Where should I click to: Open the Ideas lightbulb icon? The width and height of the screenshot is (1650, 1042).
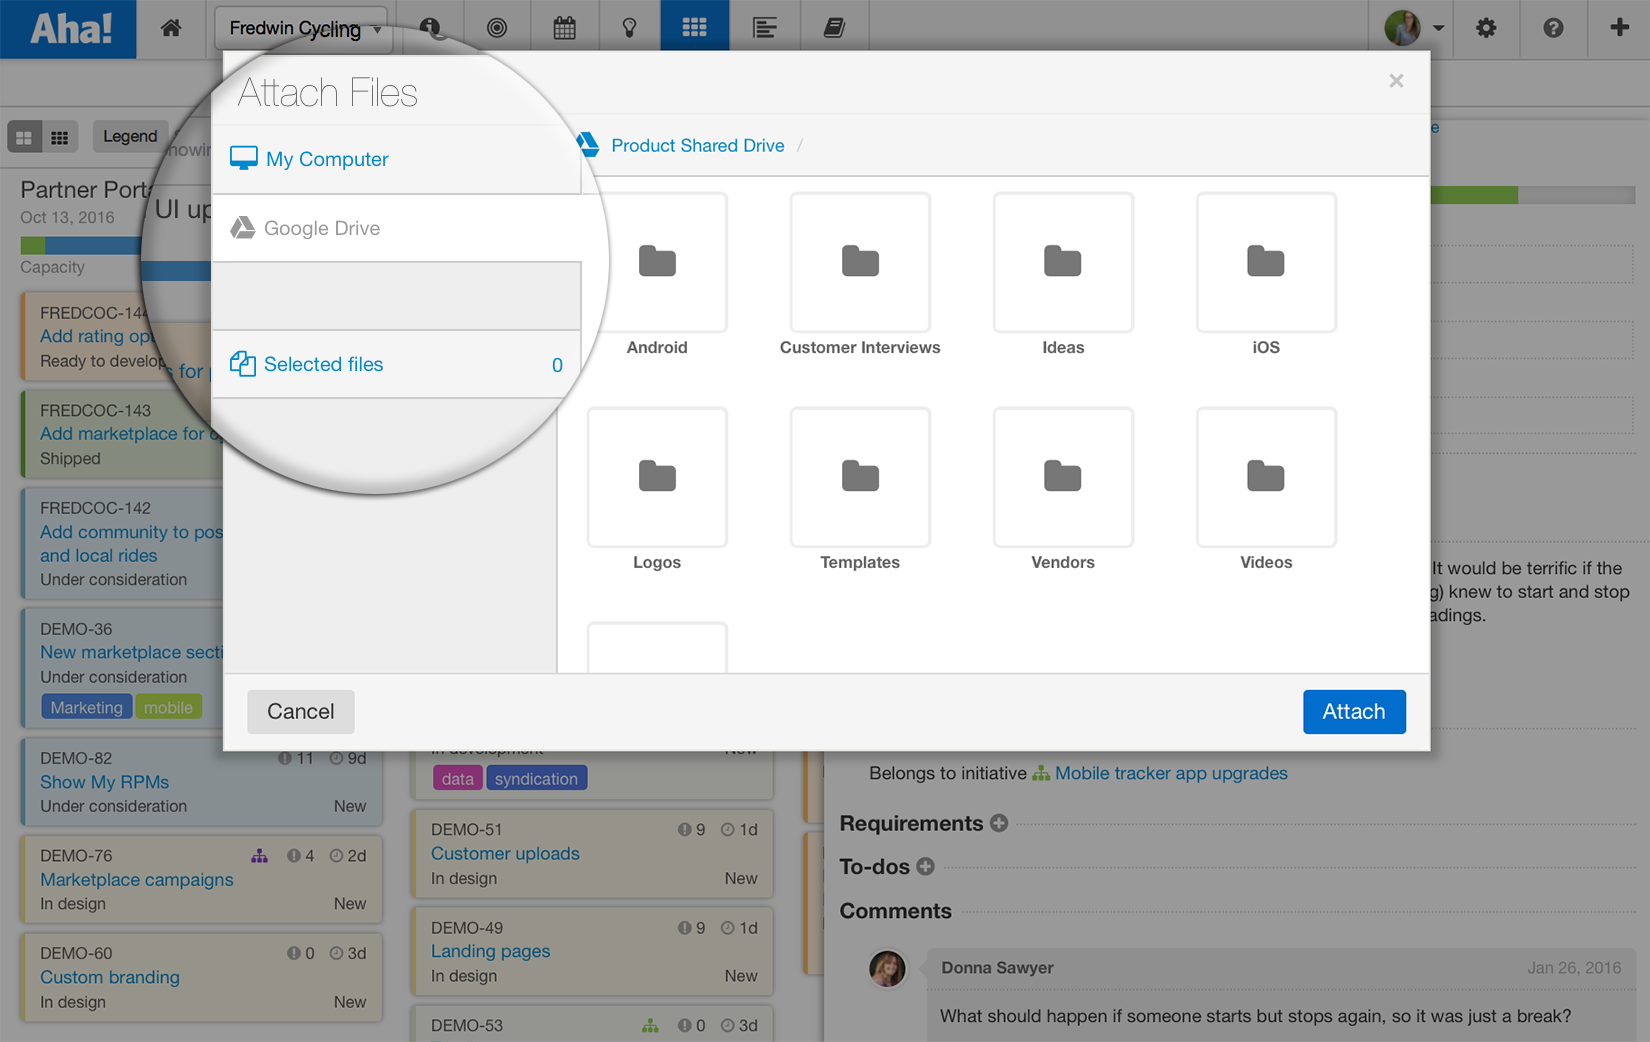(629, 28)
